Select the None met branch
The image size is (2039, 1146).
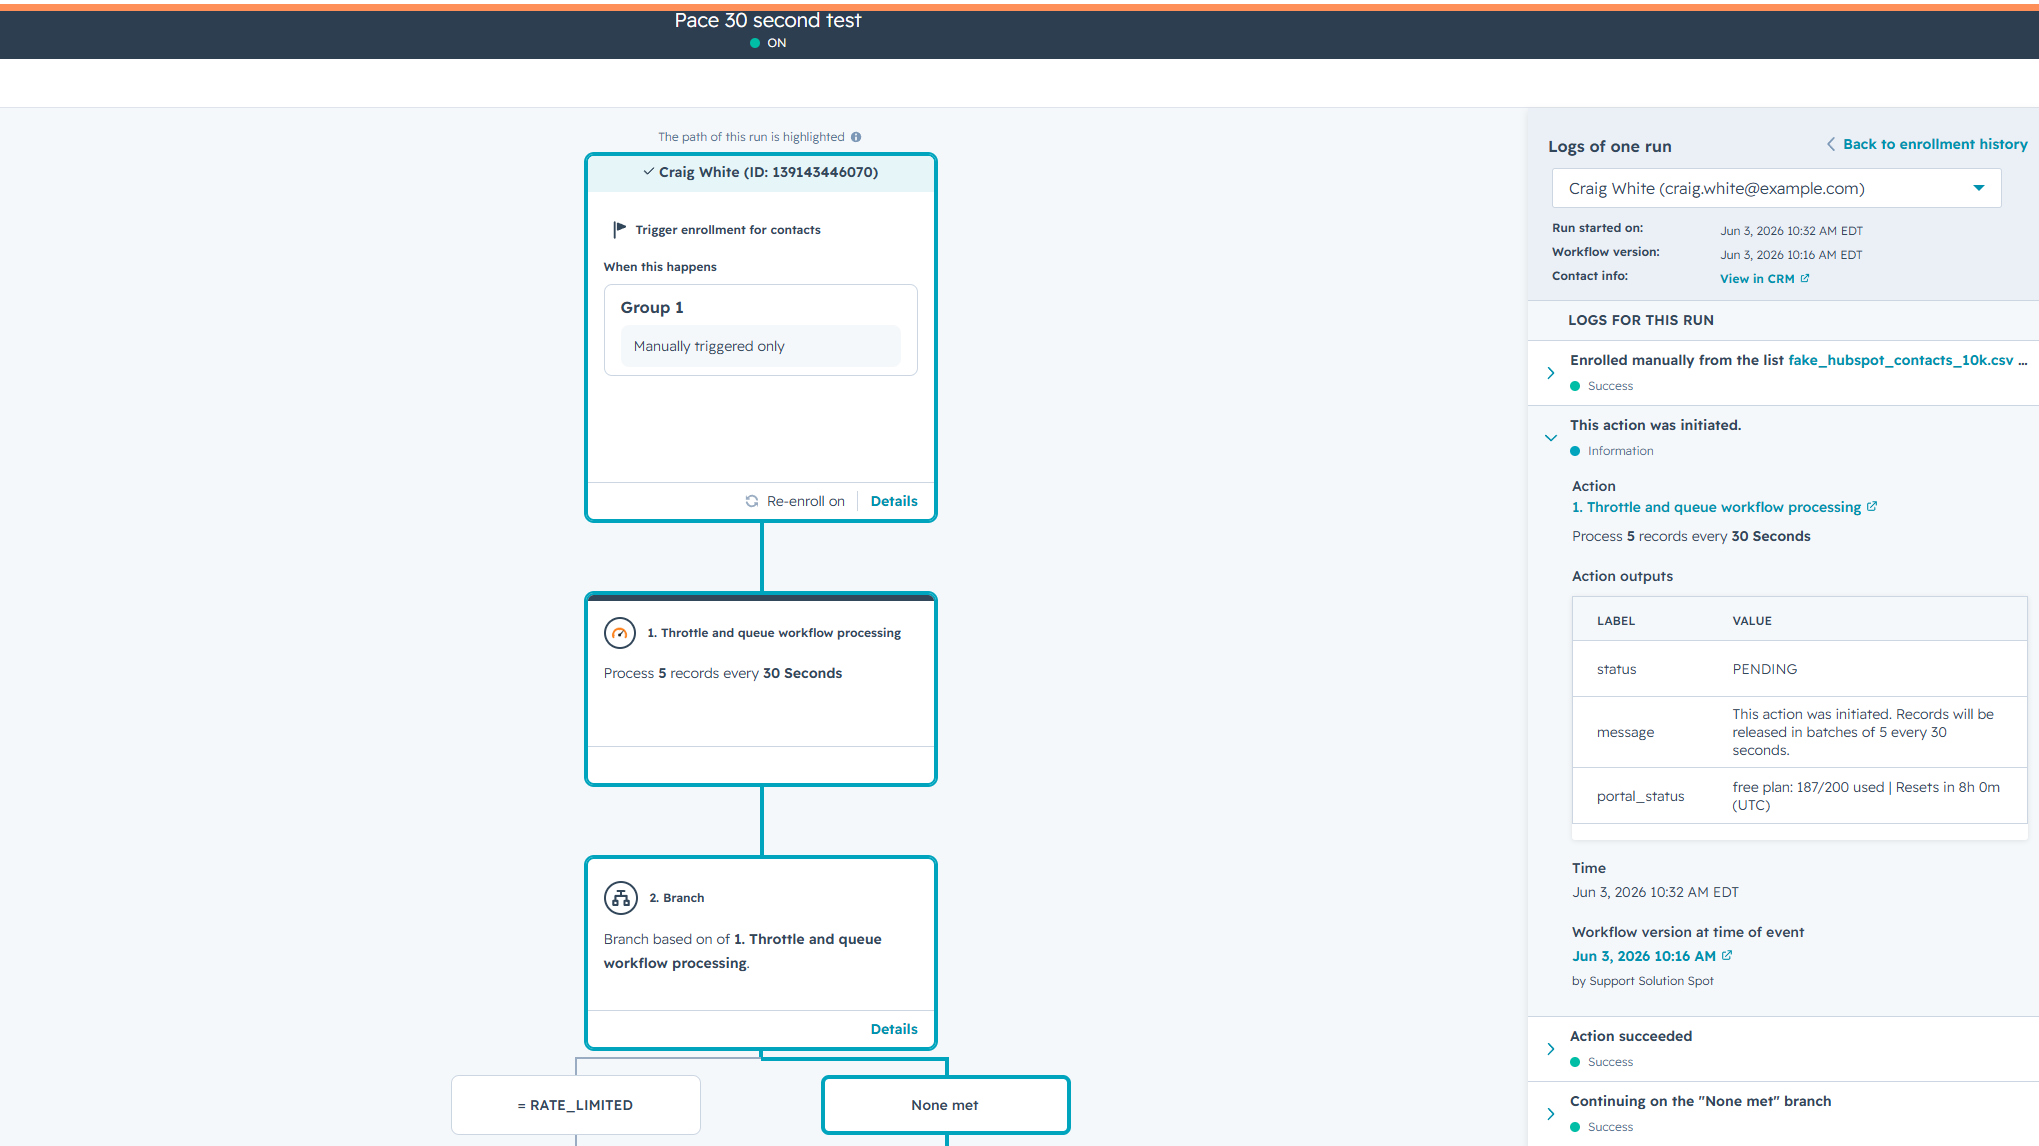pyautogui.click(x=945, y=1105)
